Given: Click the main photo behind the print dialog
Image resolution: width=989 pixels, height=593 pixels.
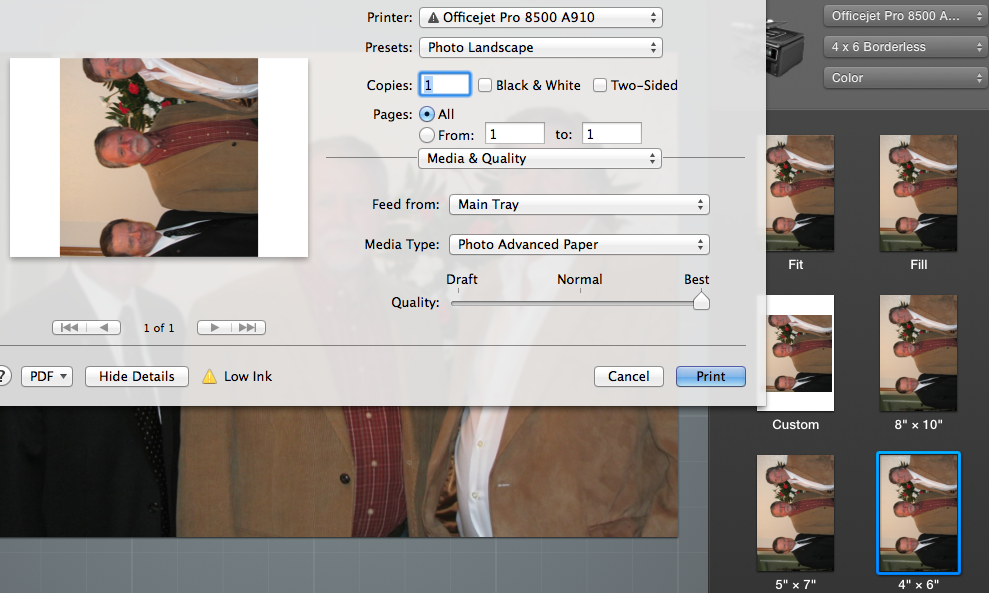Looking at the screenshot, I should [339, 471].
